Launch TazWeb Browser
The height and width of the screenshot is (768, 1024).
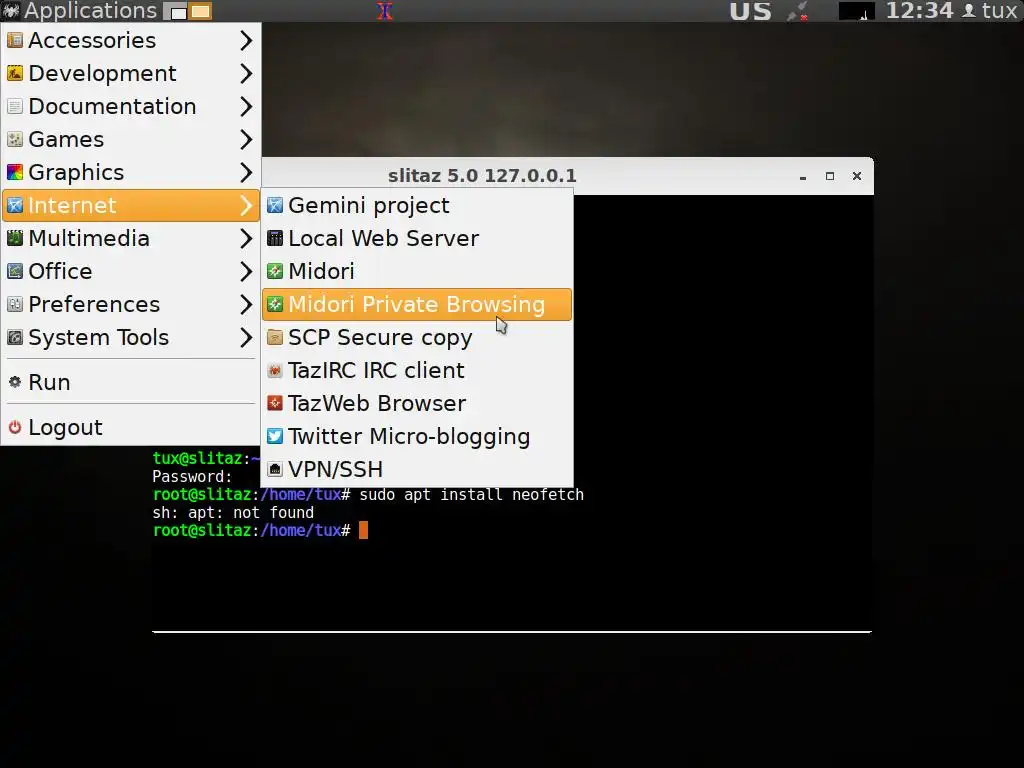click(x=417, y=403)
